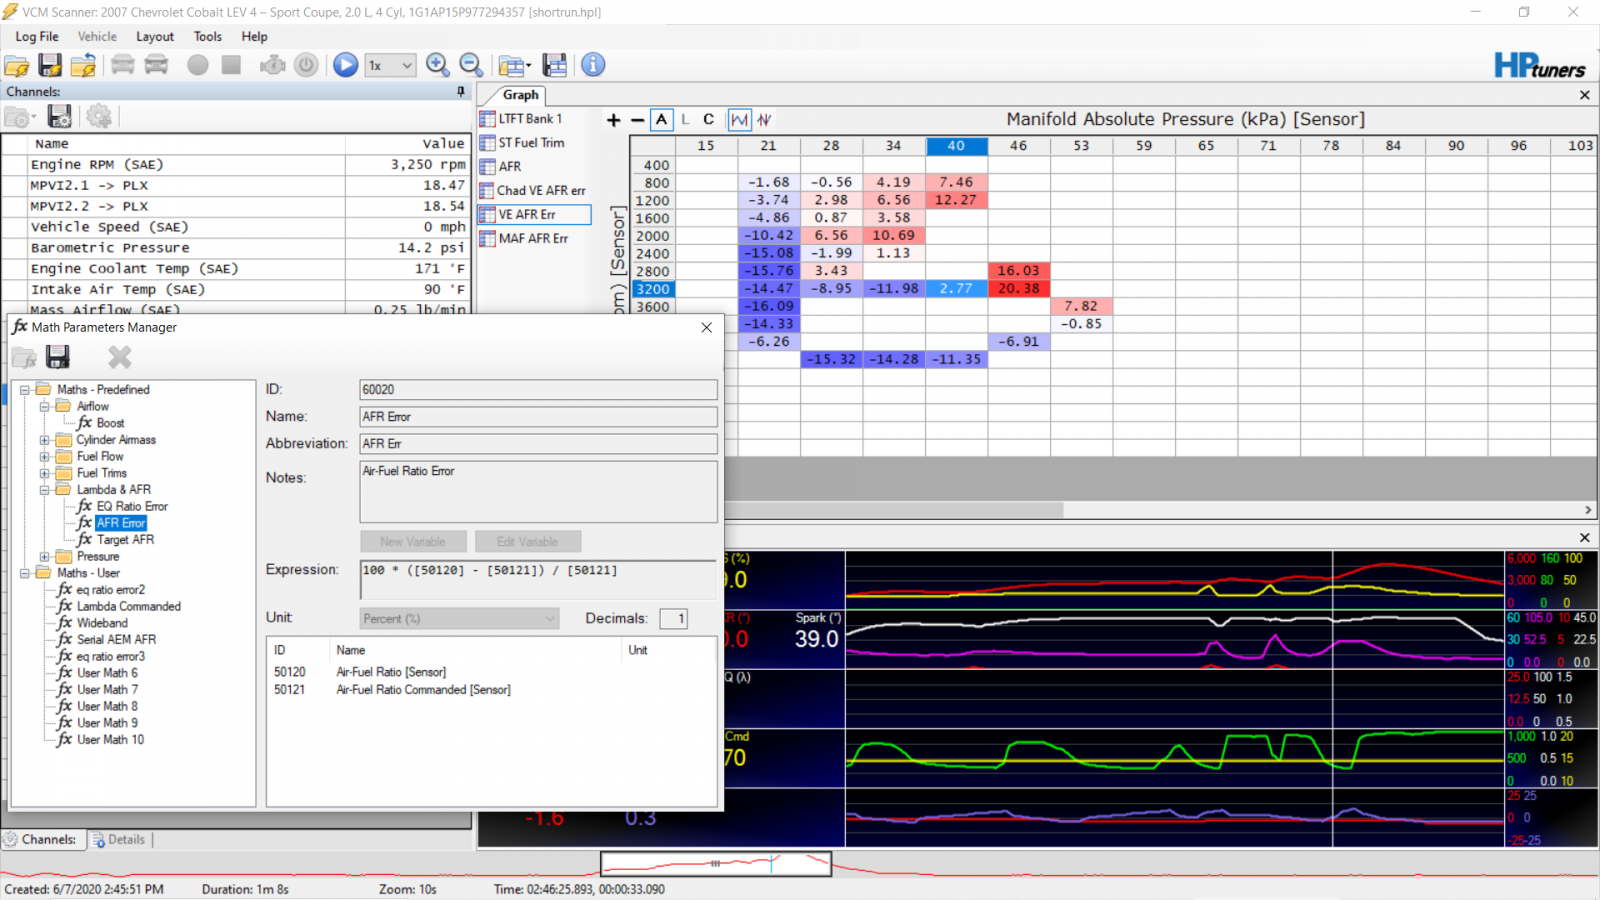Viewport: 1600px width, 900px height.
Task: Select the ST Fuel Trim graph
Action: 533,143
